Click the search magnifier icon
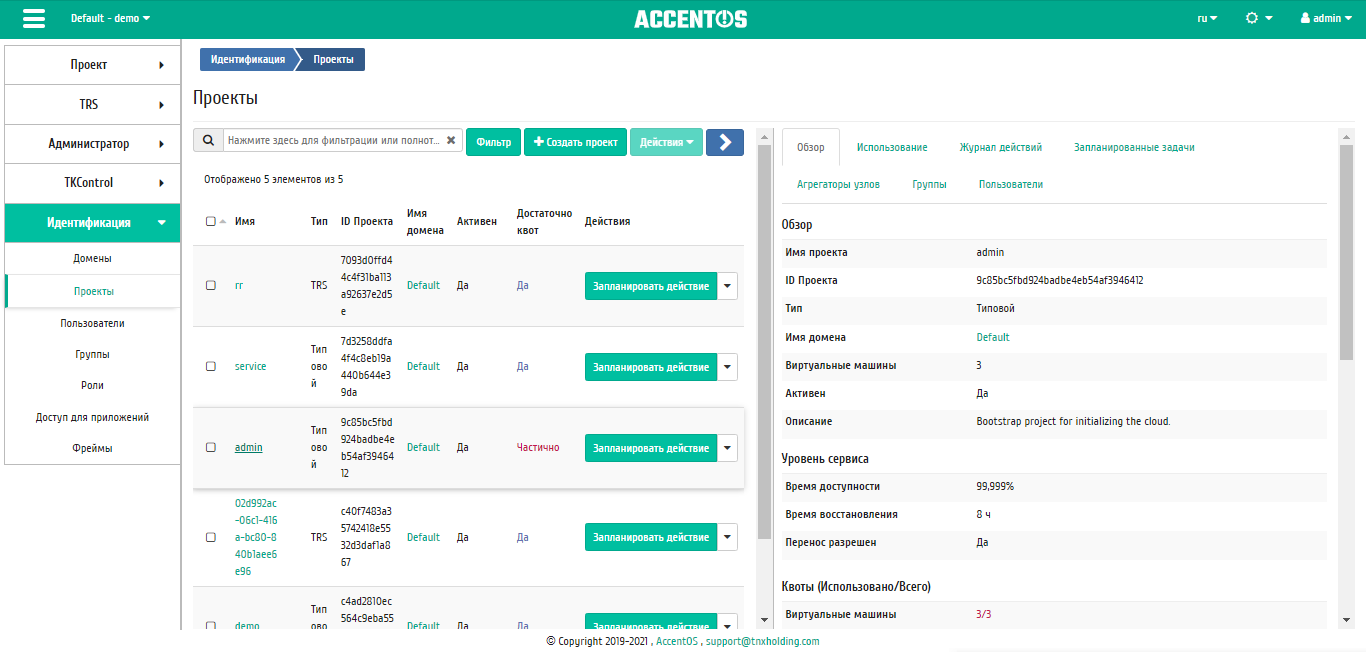The image size is (1366, 652). point(208,141)
